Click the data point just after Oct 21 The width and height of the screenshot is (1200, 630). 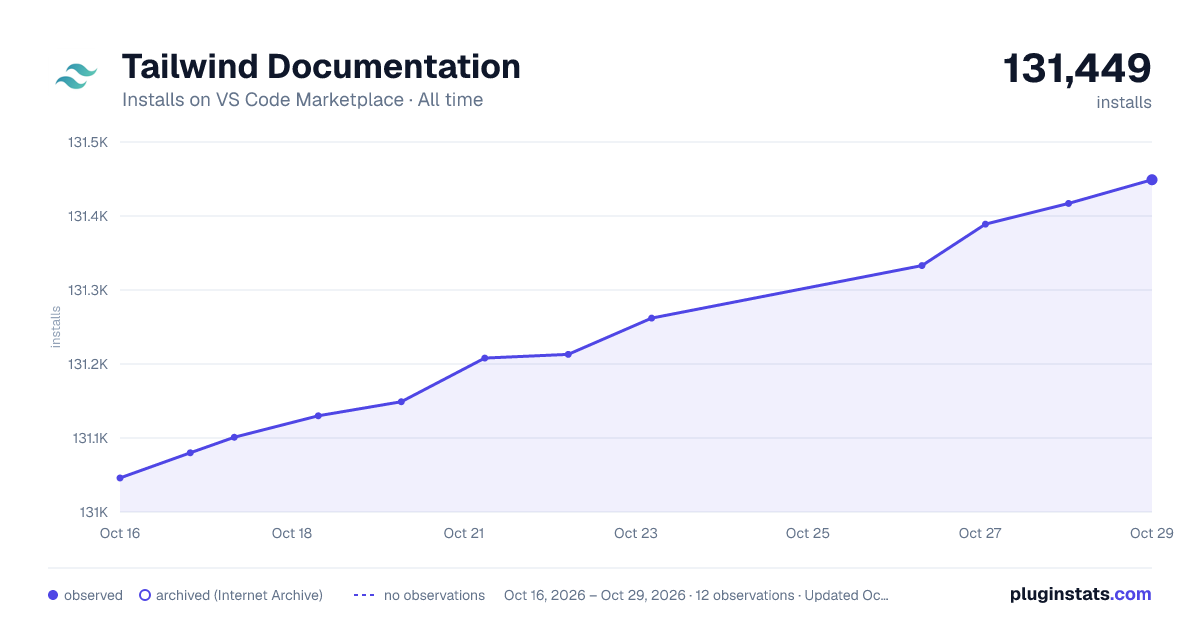coord(484,358)
